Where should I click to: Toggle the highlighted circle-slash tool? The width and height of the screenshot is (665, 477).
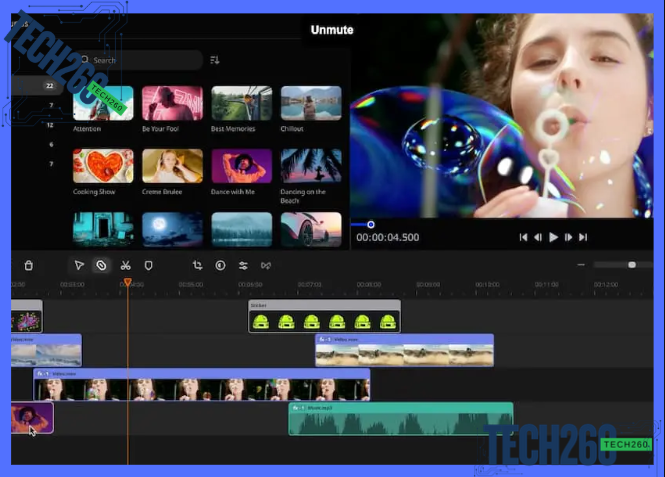(101, 265)
